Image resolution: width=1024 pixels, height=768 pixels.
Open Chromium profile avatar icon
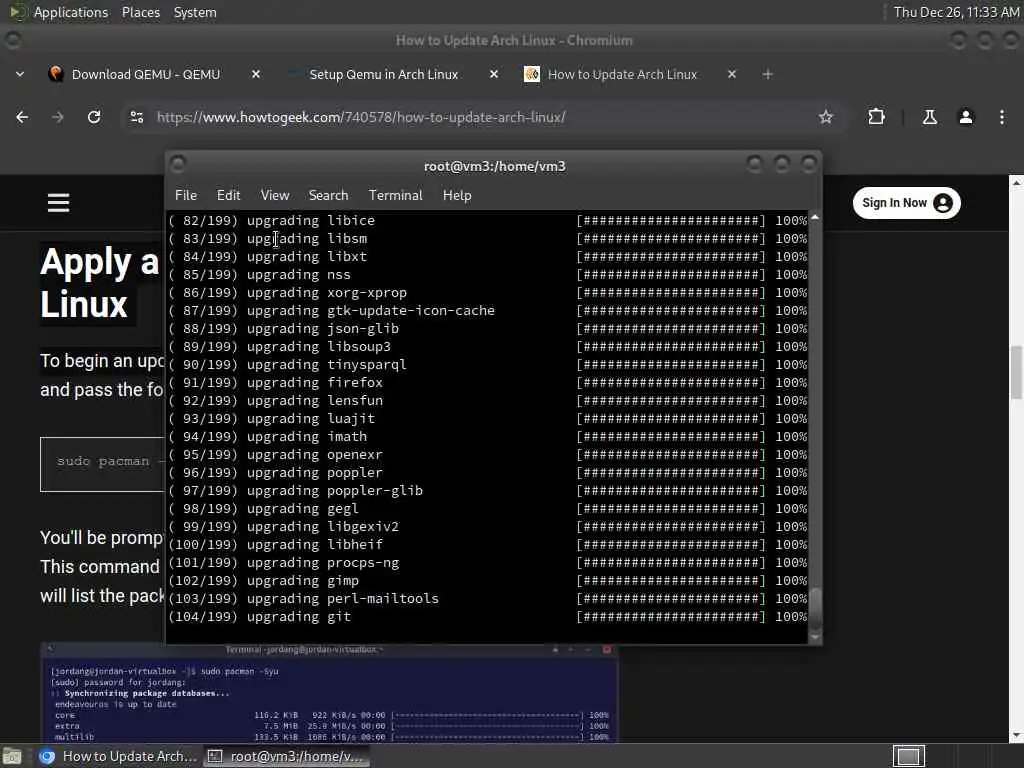click(966, 117)
